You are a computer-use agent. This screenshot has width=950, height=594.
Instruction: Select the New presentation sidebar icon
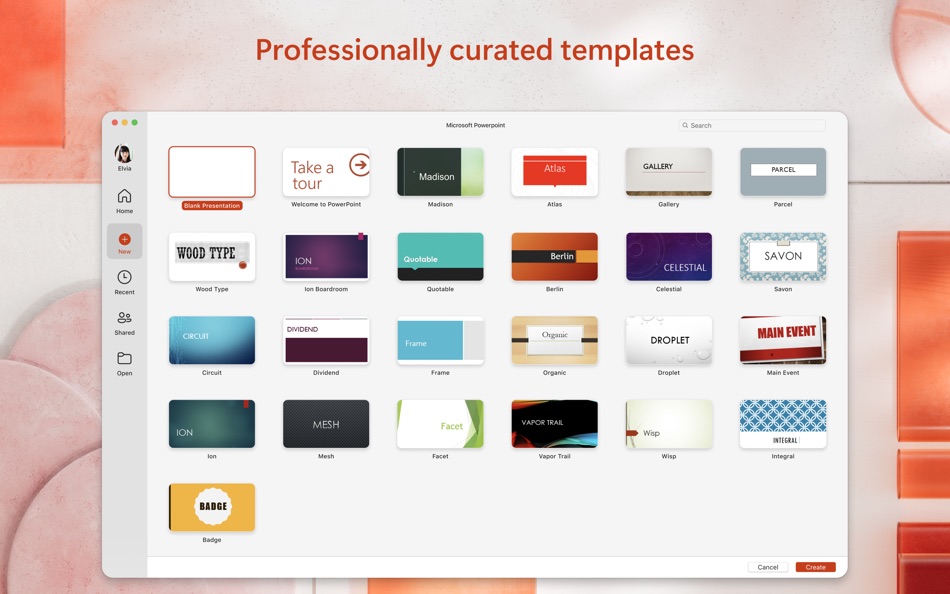point(124,241)
